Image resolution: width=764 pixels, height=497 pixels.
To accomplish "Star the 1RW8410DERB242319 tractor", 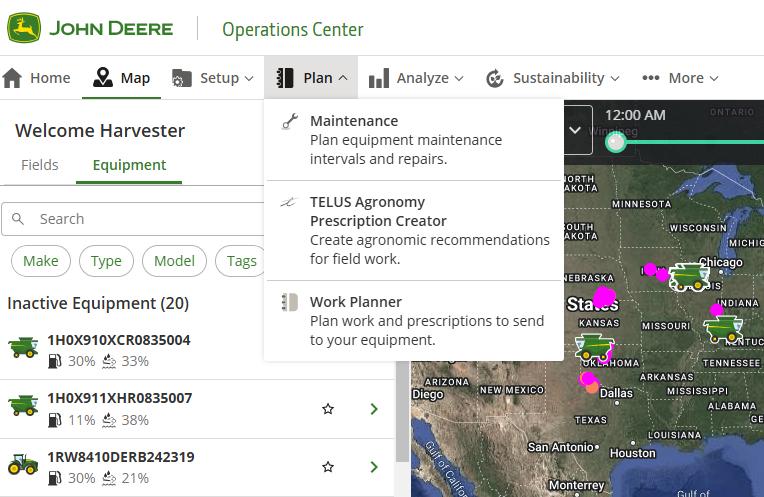I will click(x=328, y=467).
